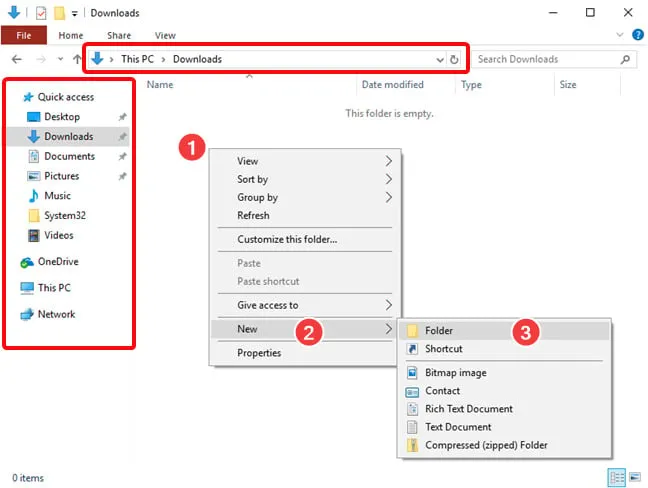
Task: Click the refresh button in address bar
Action: pyautogui.click(x=455, y=59)
